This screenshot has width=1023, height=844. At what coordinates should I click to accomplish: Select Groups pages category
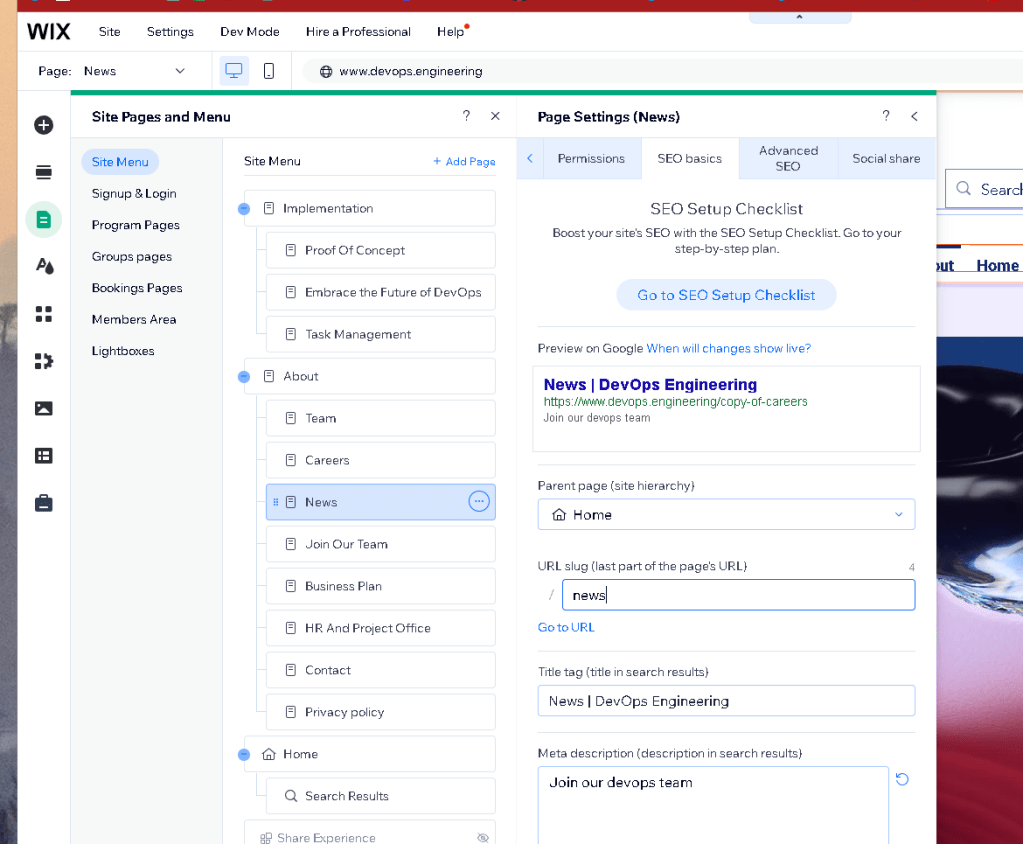click(132, 256)
